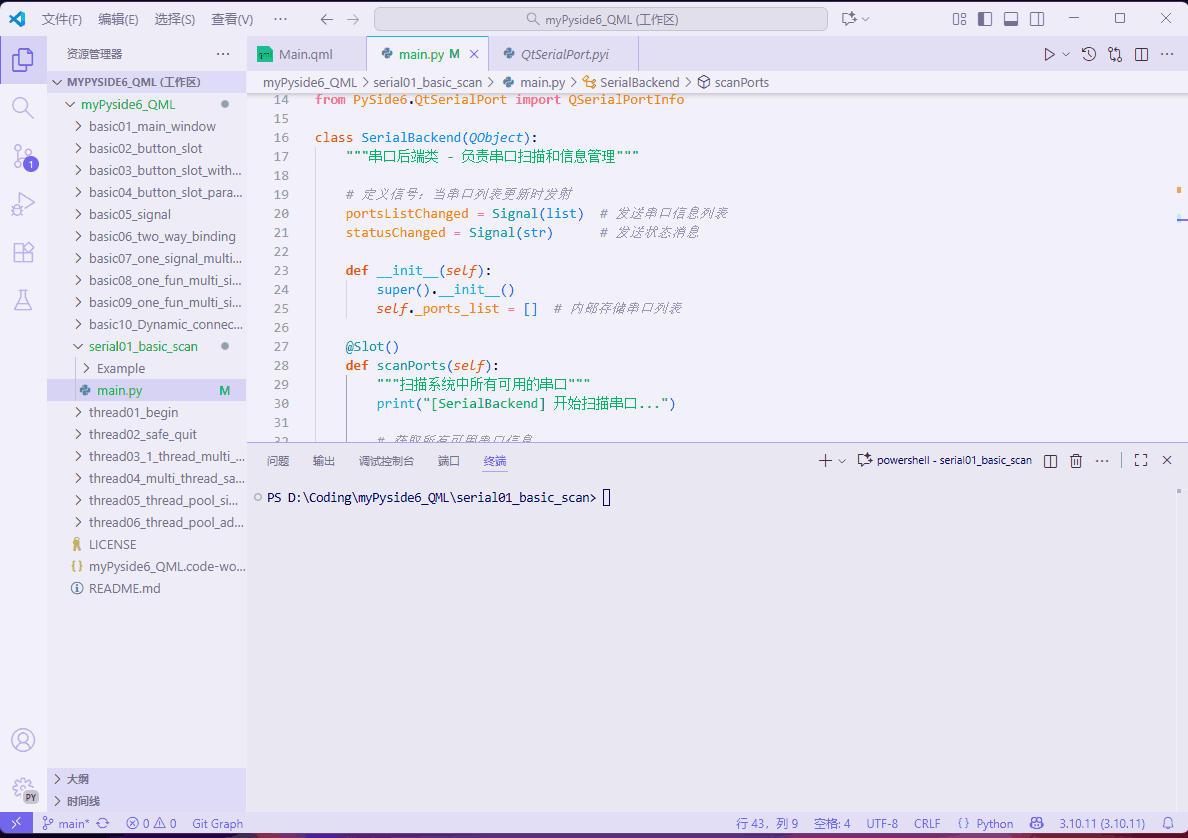Run Python file play button

[x=1049, y=55]
